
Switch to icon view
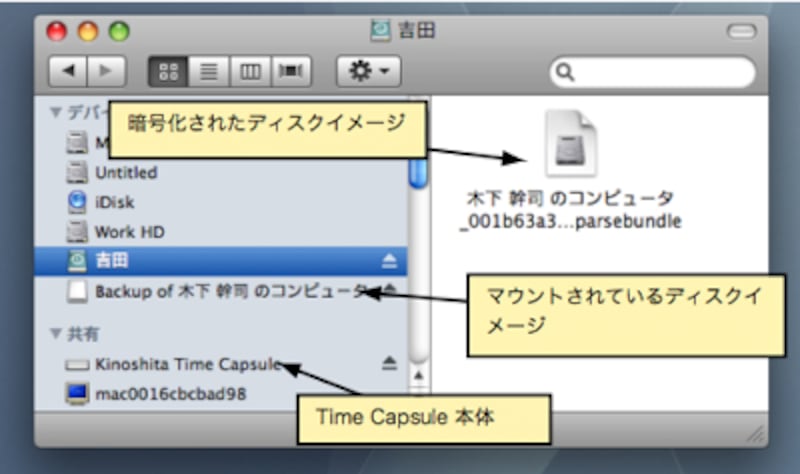pos(168,71)
